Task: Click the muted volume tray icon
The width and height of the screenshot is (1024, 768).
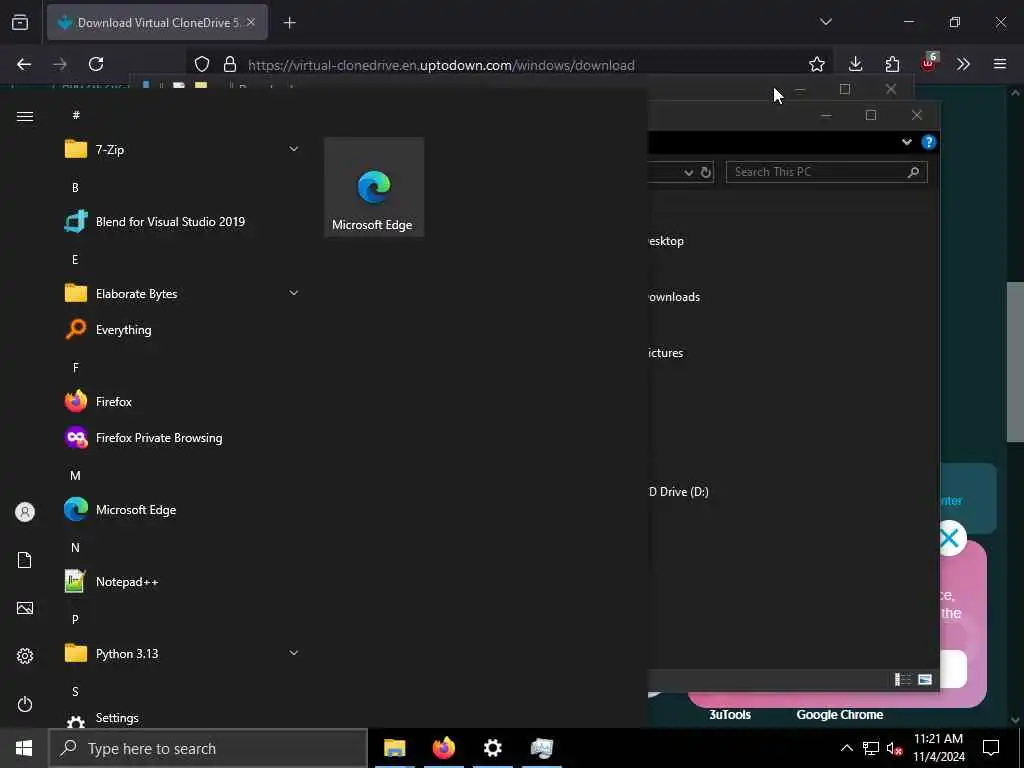Action: 894,748
